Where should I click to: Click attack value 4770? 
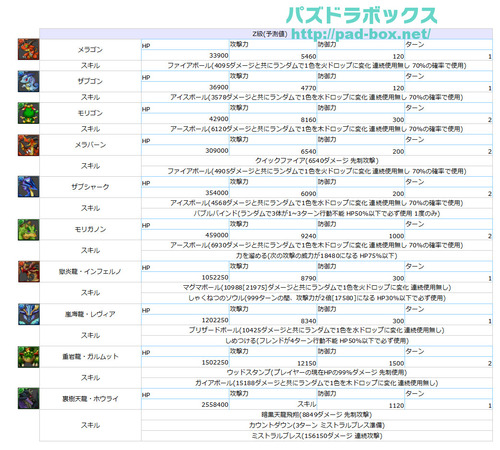click(x=308, y=88)
